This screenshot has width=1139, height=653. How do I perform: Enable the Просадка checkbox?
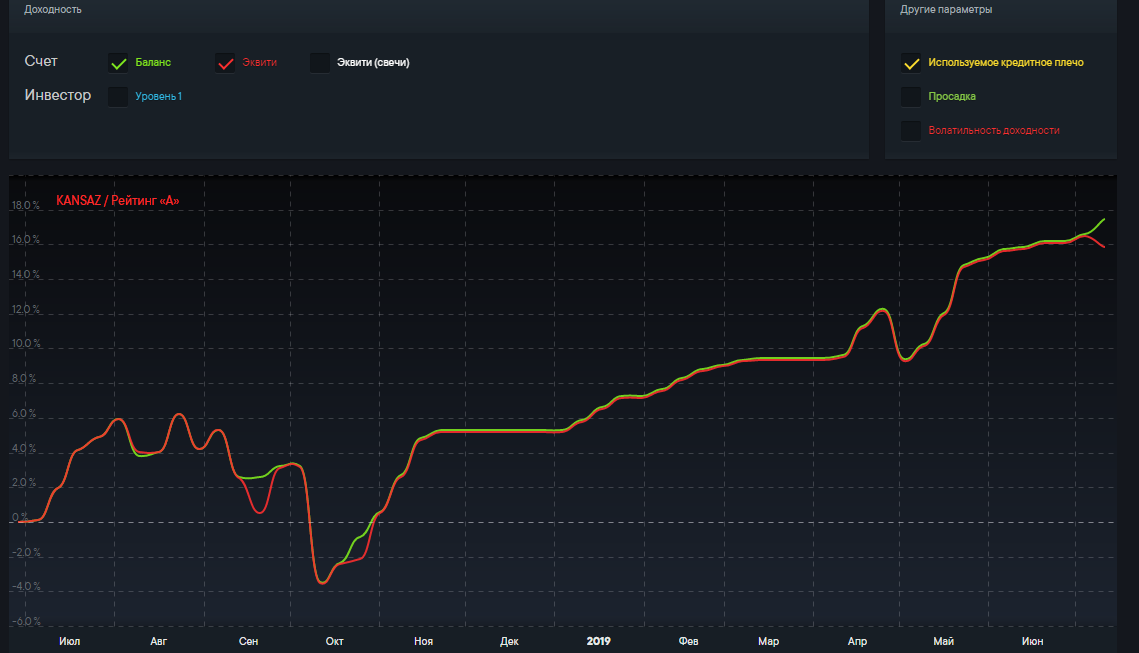pos(911,97)
